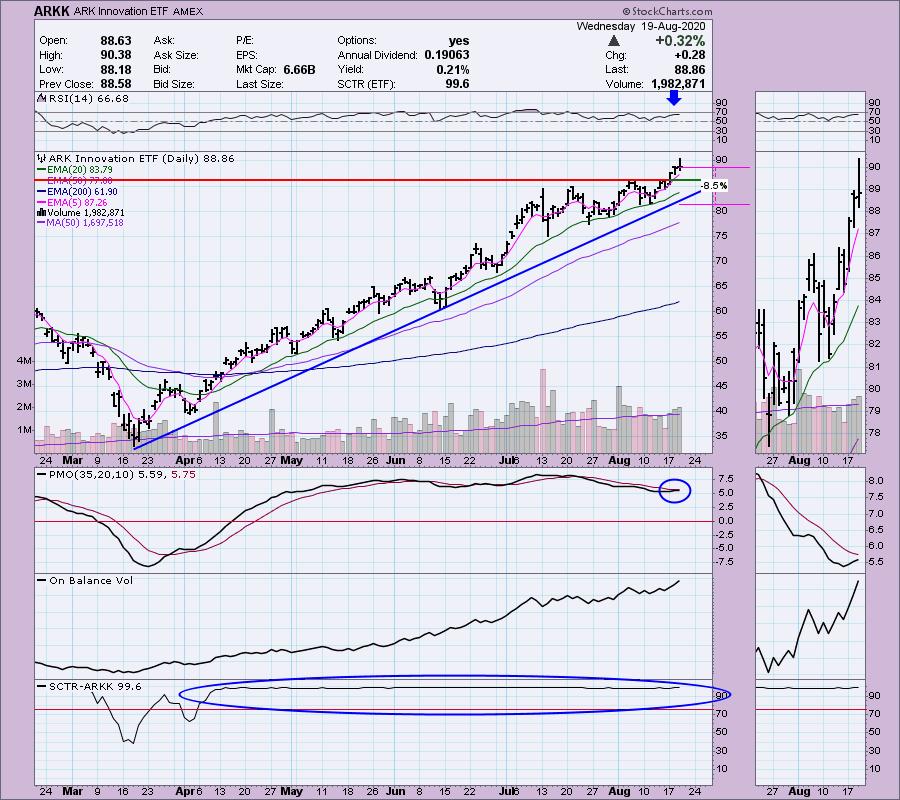The height and width of the screenshot is (800, 900).
Task: Click the bar-chart icon before RSI(14) label
Action: point(41,98)
